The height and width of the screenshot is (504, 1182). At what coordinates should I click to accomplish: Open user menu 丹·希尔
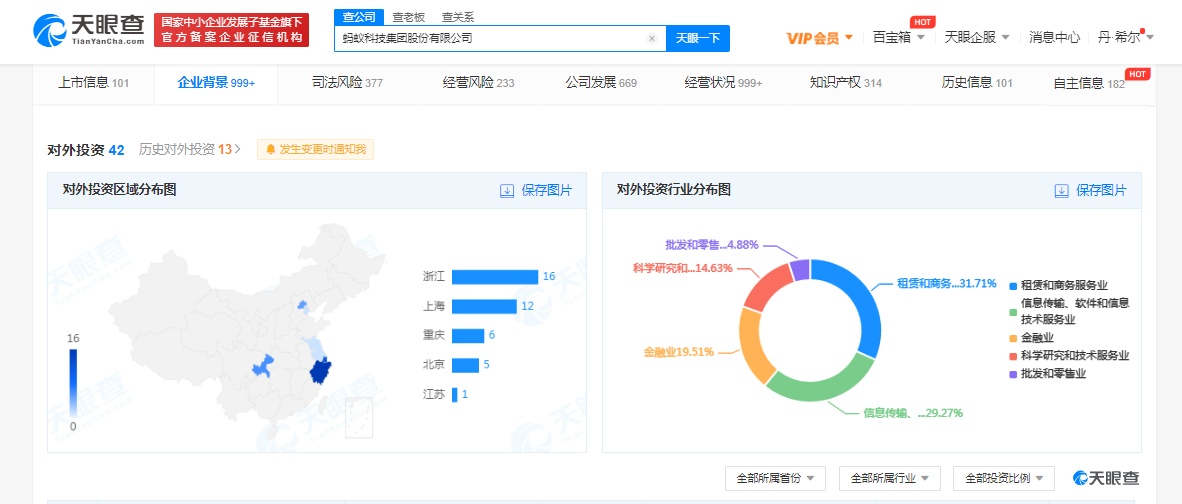(x=1126, y=37)
